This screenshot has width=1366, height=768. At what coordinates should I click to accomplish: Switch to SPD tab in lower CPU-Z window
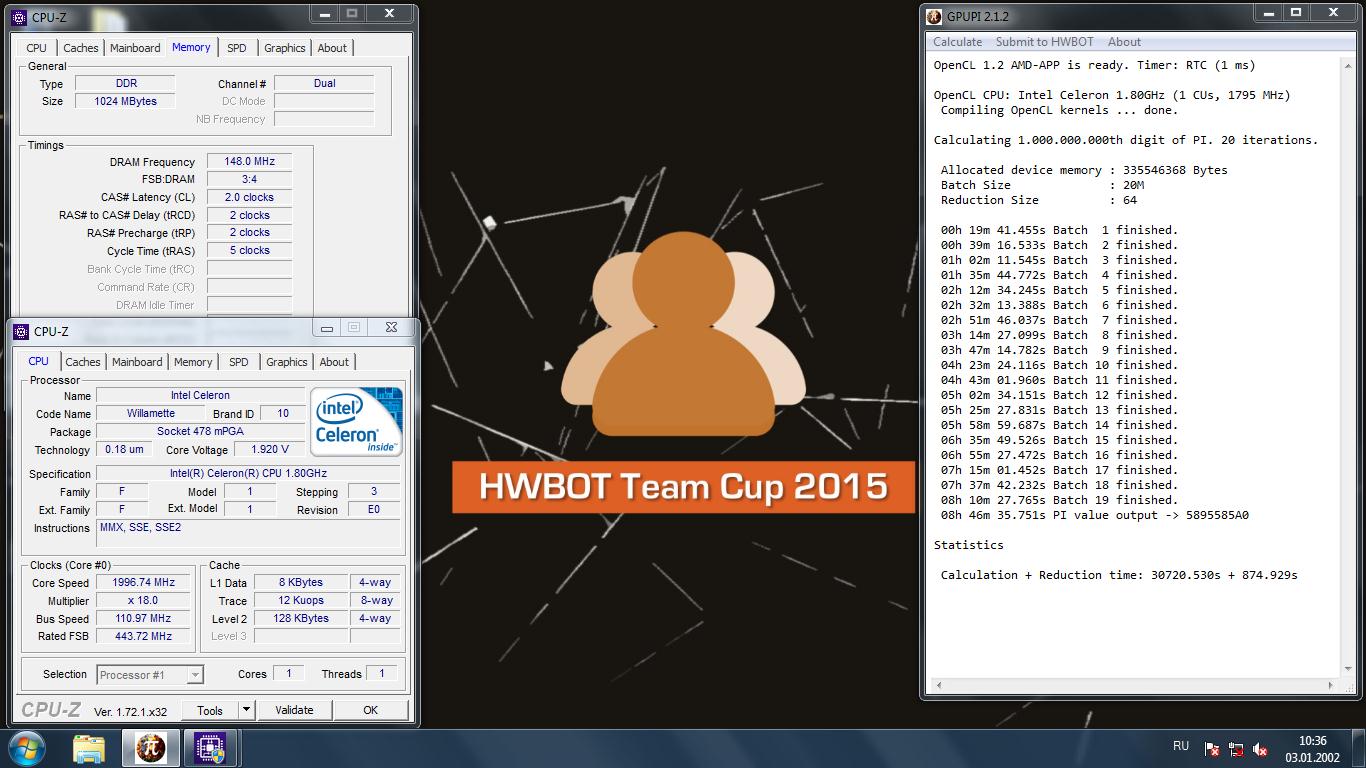click(238, 362)
